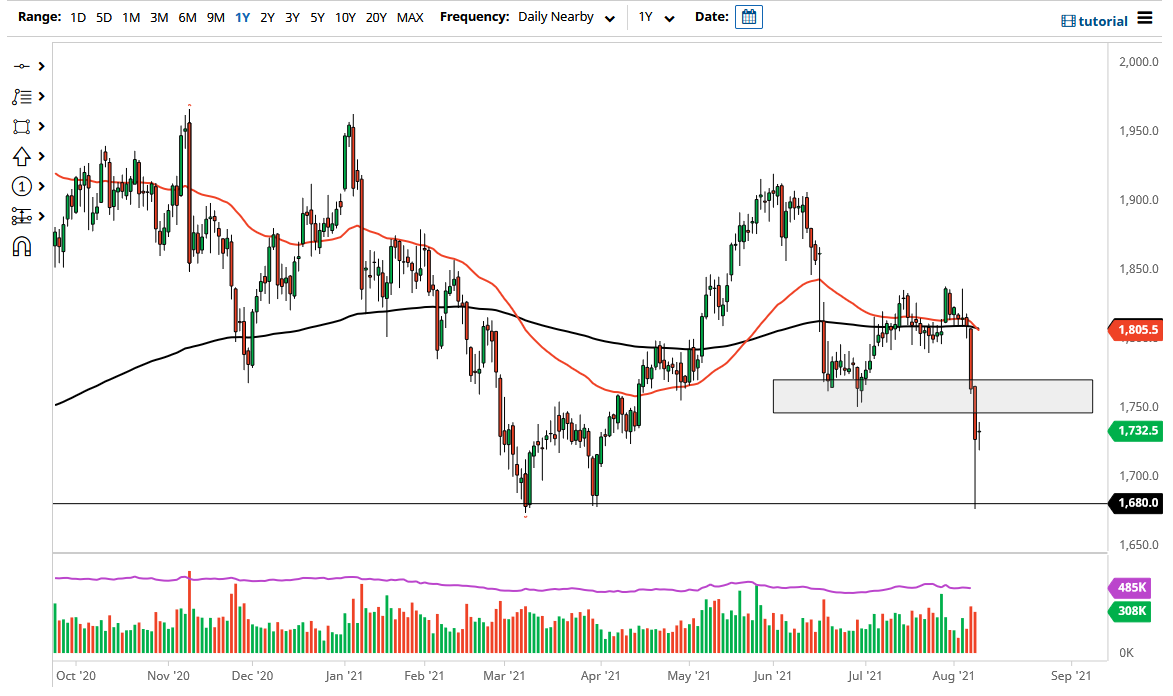Set range to 5D

(x=104, y=17)
